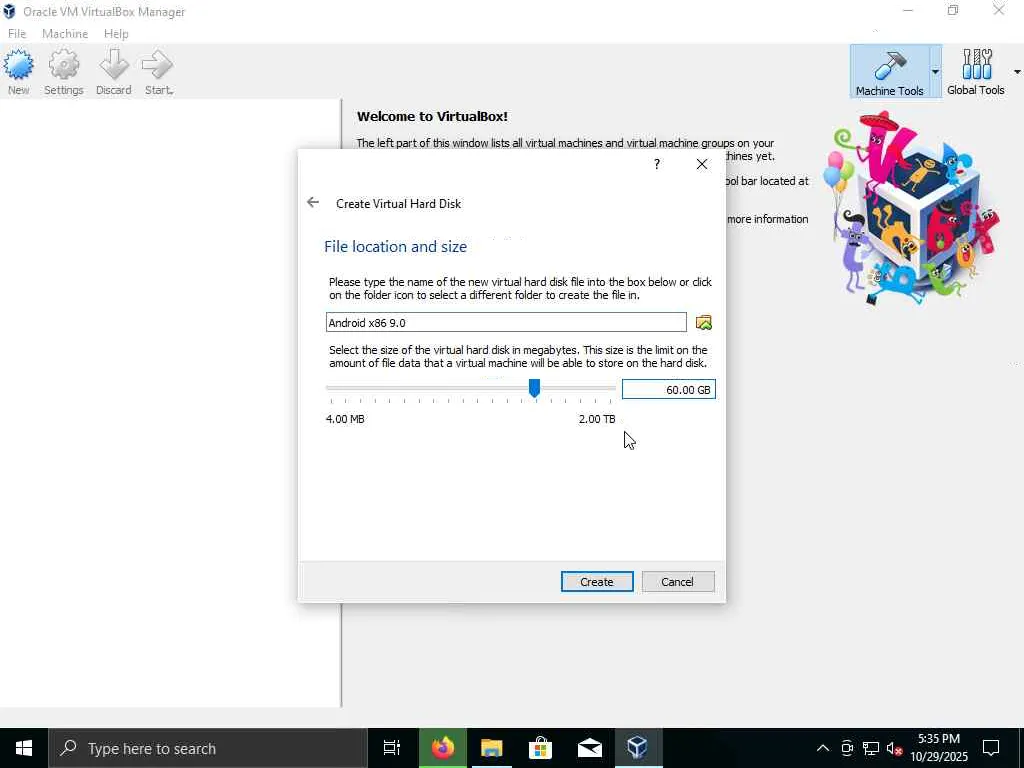Click the VirtualBox taskbar icon
Screen dimensions: 1024x768
click(637, 748)
